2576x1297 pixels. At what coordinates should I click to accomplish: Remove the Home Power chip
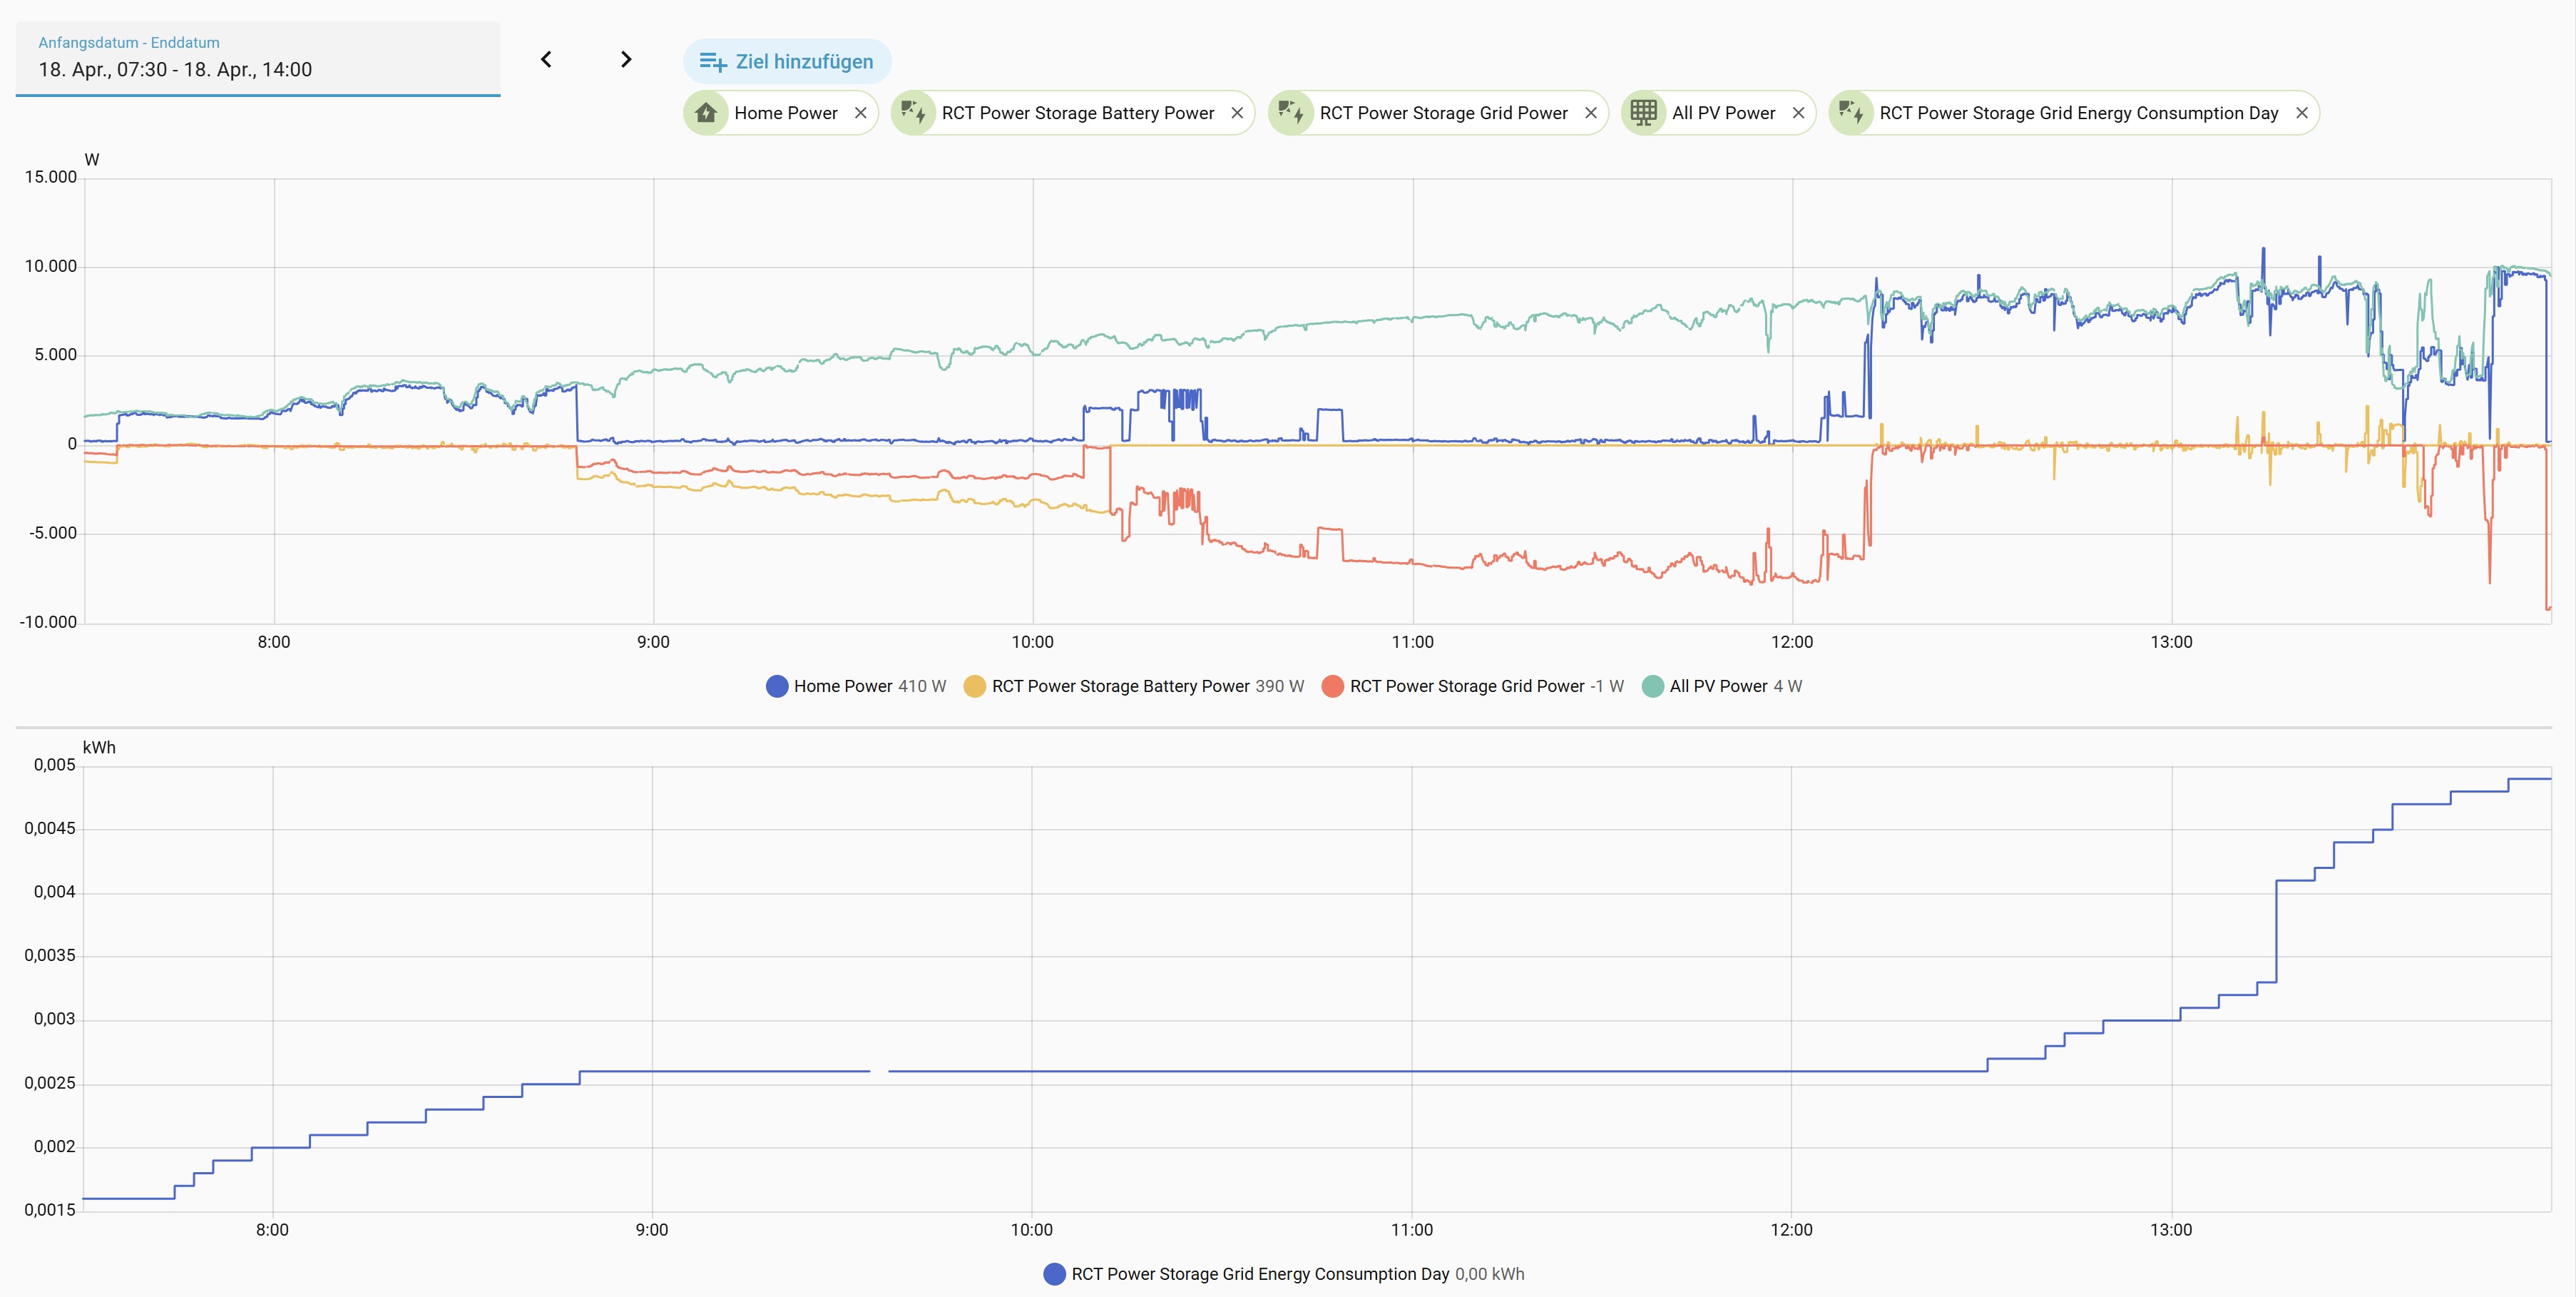click(x=860, y=113)
